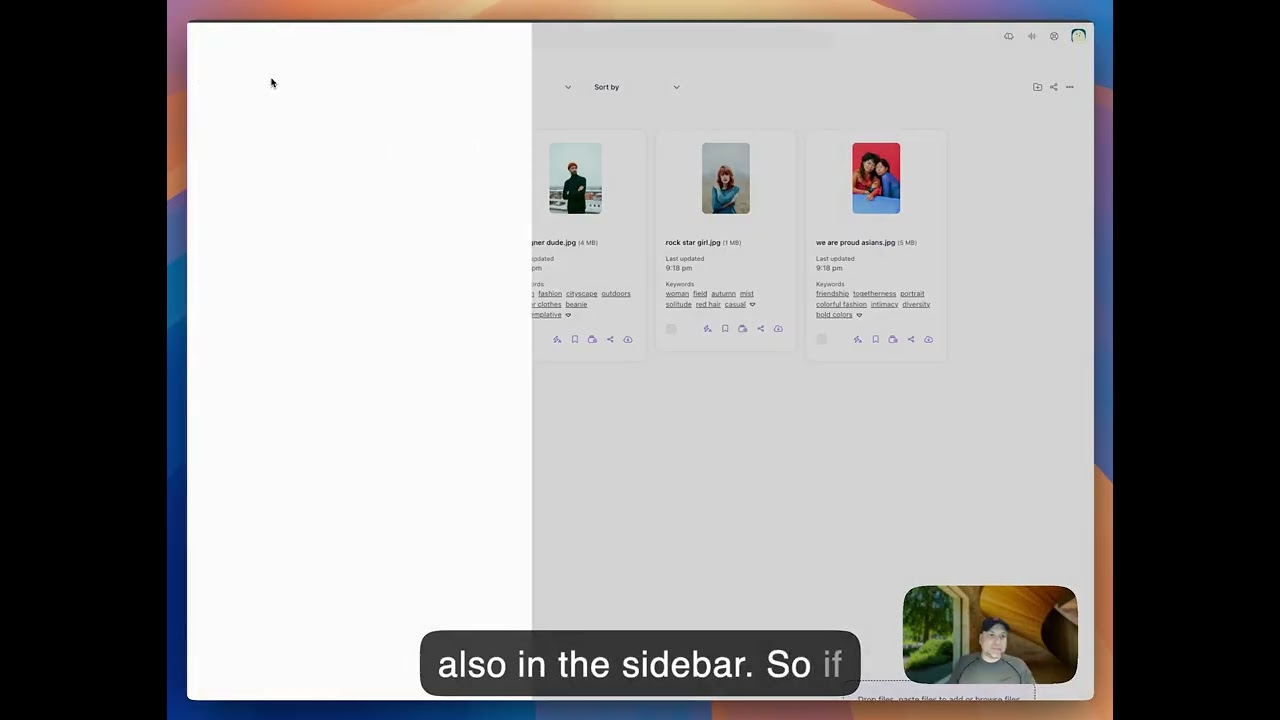This screenshot has height=720, width=1280.
Task: Click the 'solitude' keyword
Action: click(x=679, y=304)
